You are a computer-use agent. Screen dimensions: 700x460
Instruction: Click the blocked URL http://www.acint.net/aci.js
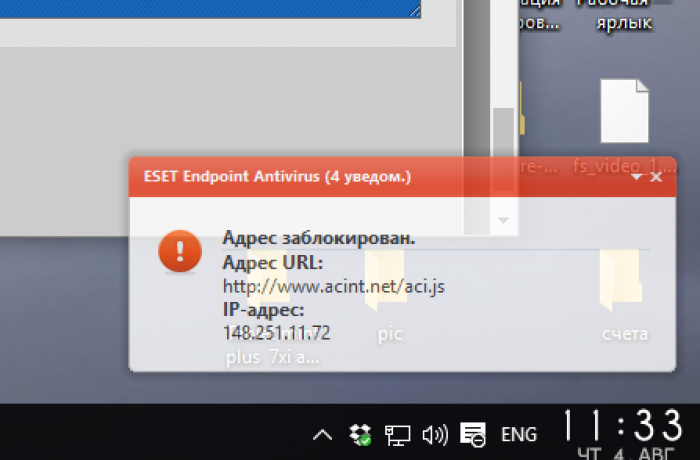[334, 286]
